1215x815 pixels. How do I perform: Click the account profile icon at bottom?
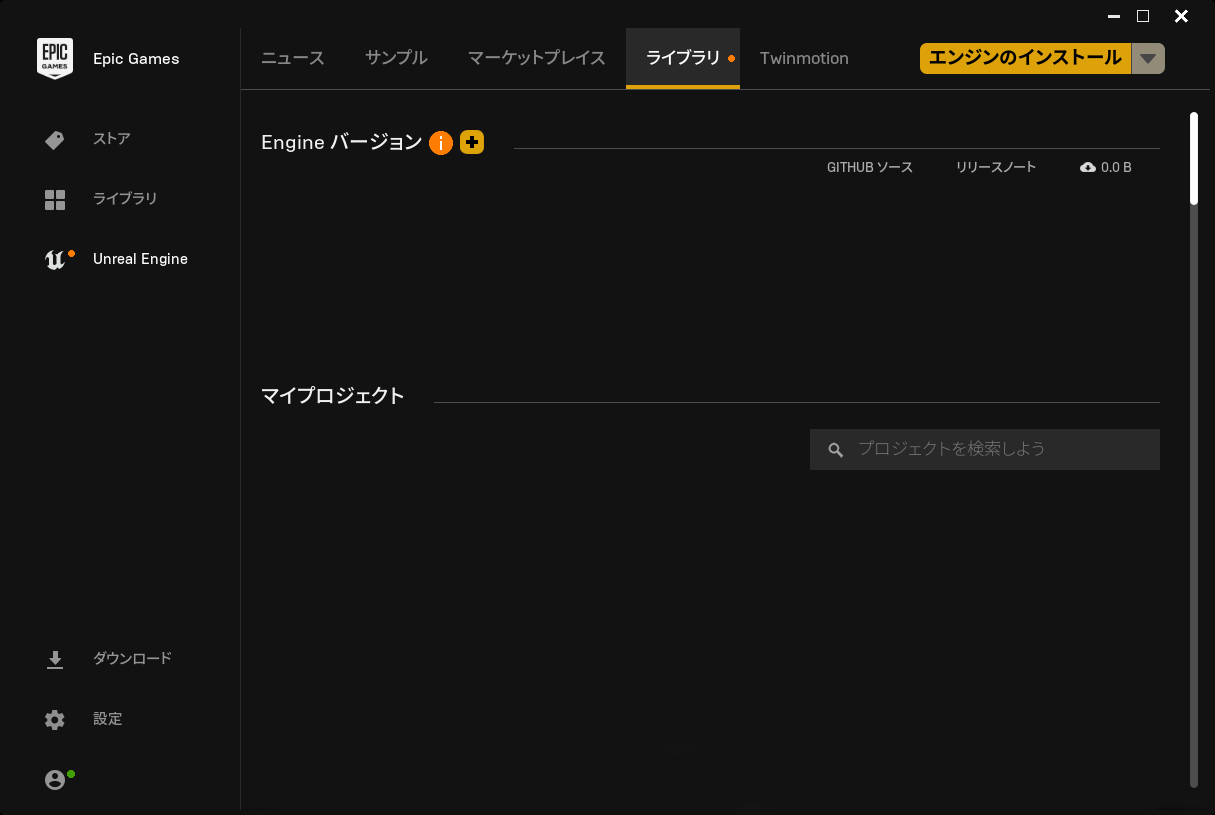(x=55, y=779)
